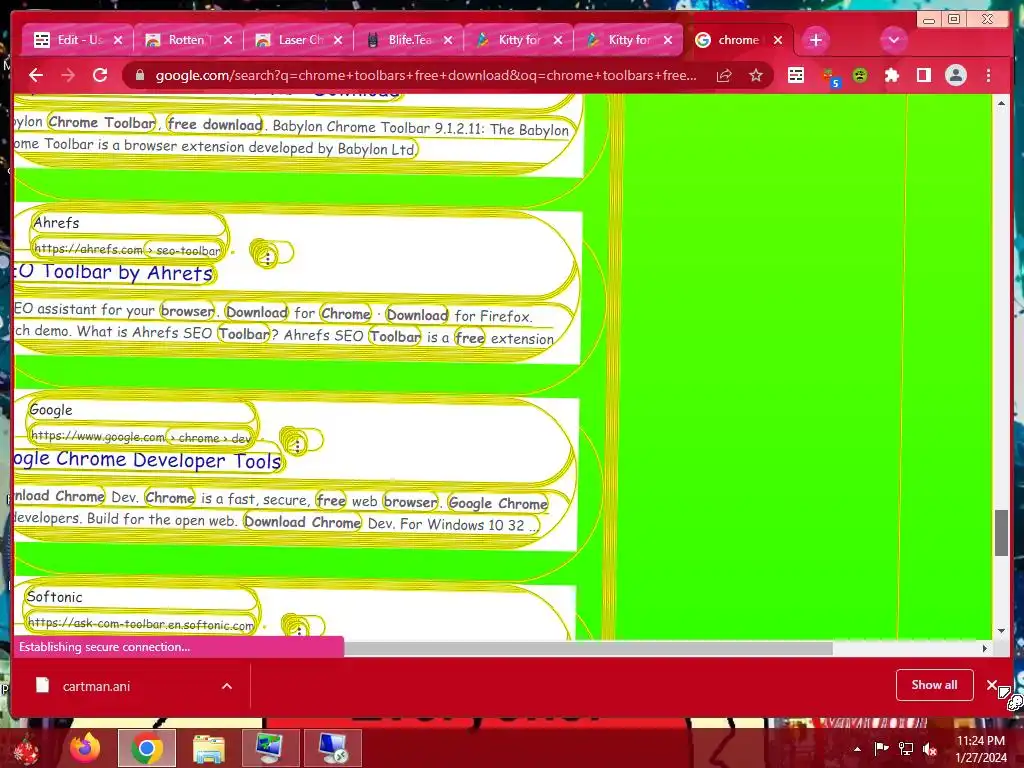Open the striped-grid extension in the toolbar
This screenshot has height=768, width=1024.
point(795,75)
